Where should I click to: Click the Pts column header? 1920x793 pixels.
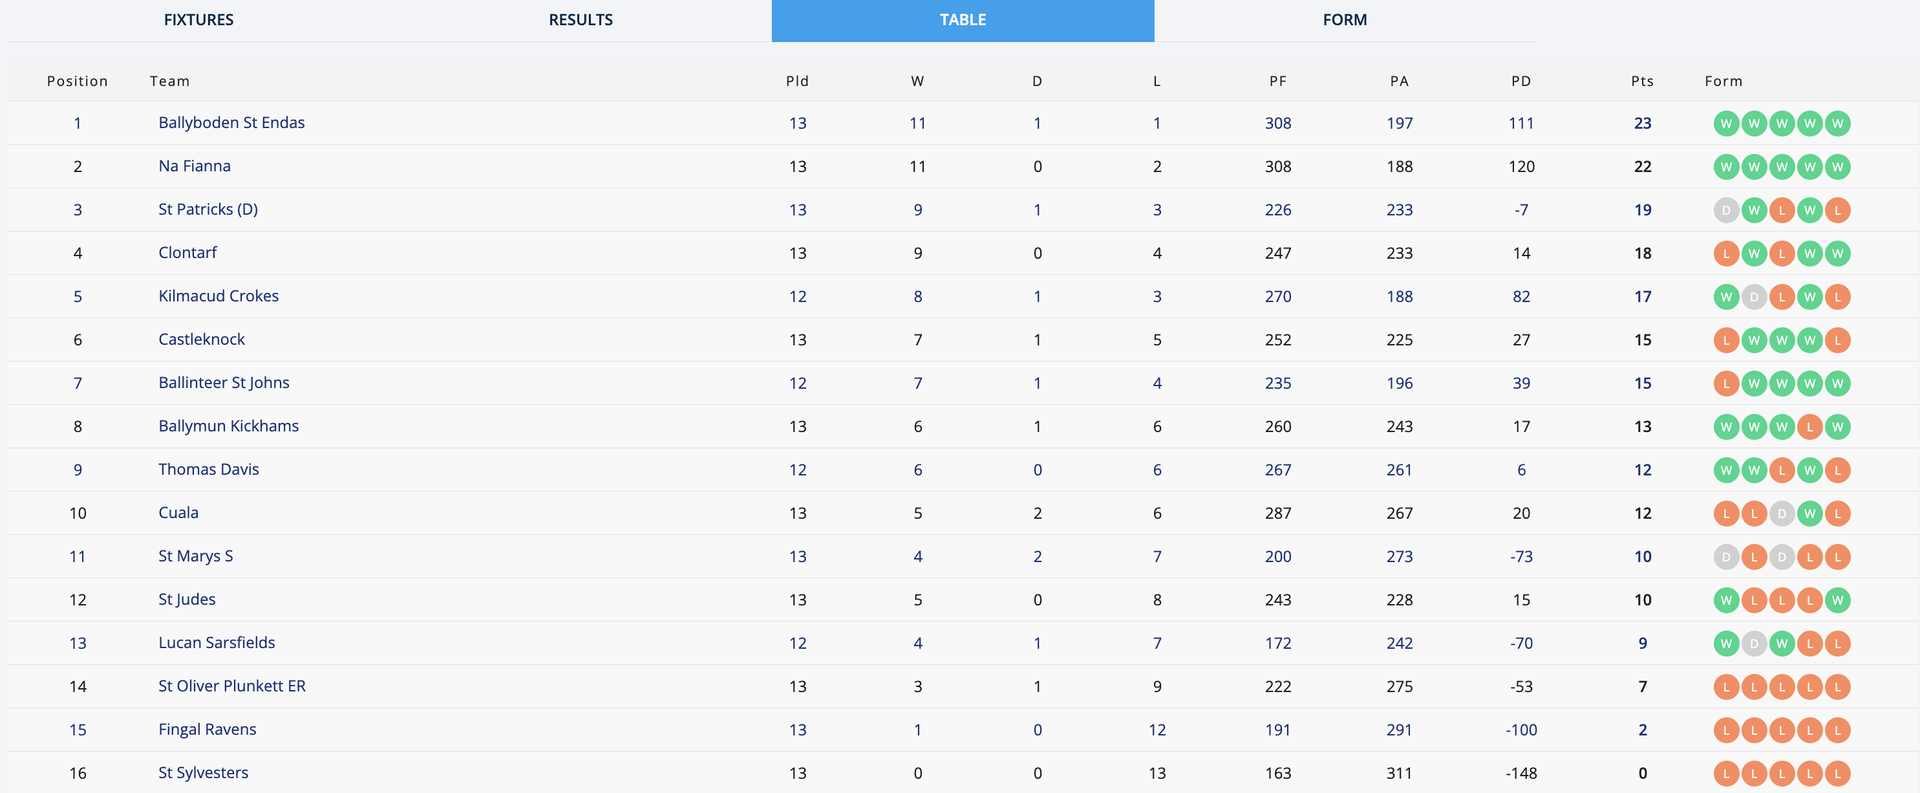point(1642,81)
